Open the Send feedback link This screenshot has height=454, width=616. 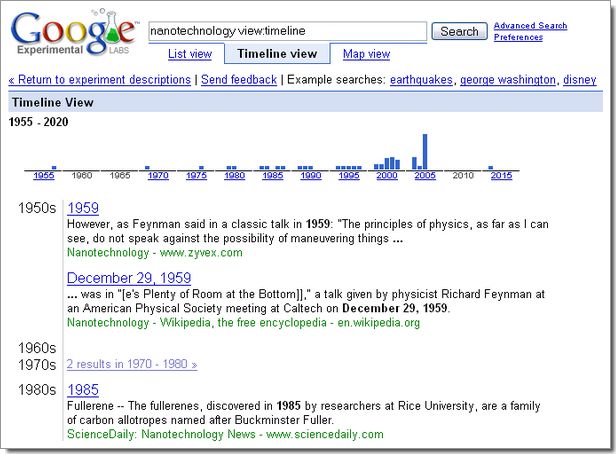239,80
